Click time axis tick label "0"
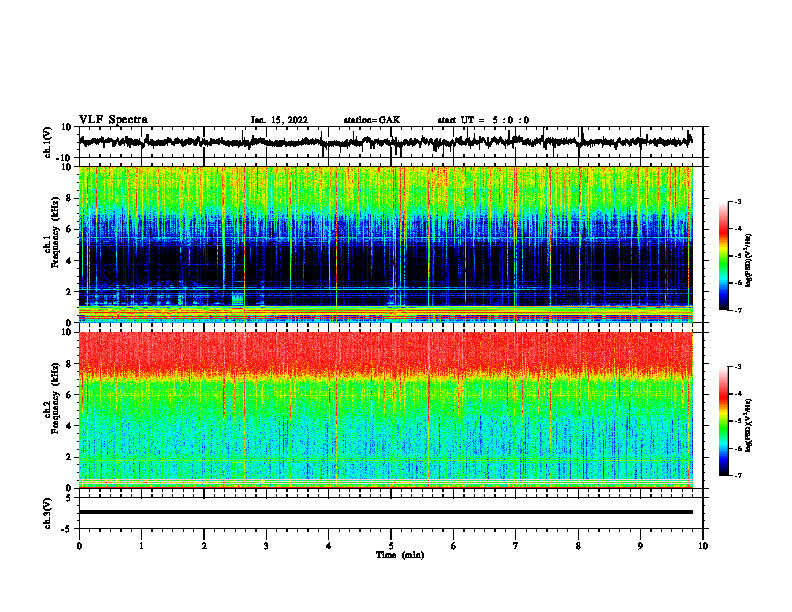Viewport: 792px width, 612px height. coord(79,546)
